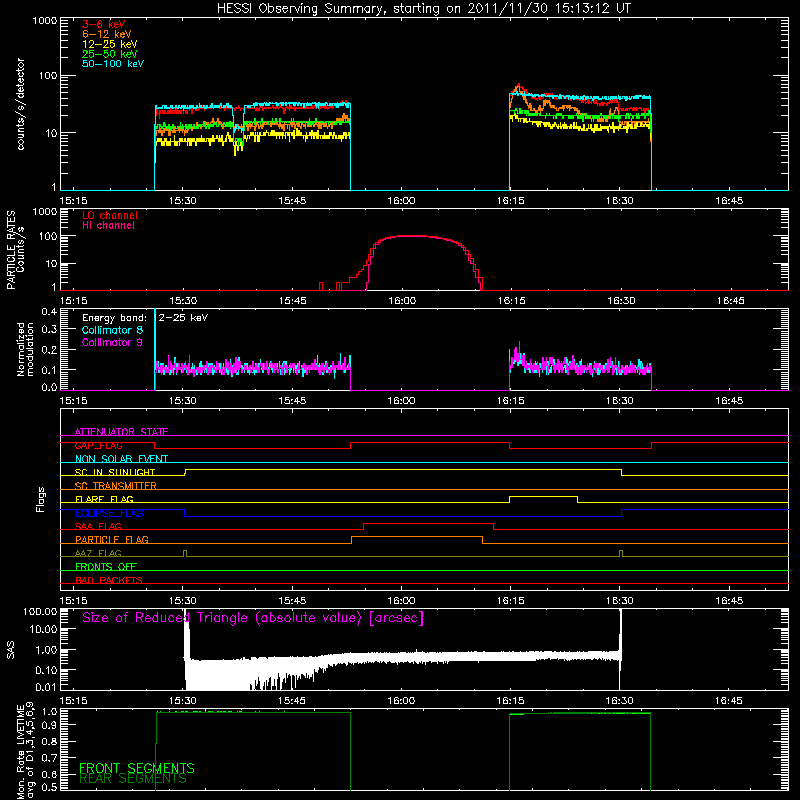Click the raised SAA FLAG step segment
The height and width of the screenshot is (800, 800).
(429, 523)
